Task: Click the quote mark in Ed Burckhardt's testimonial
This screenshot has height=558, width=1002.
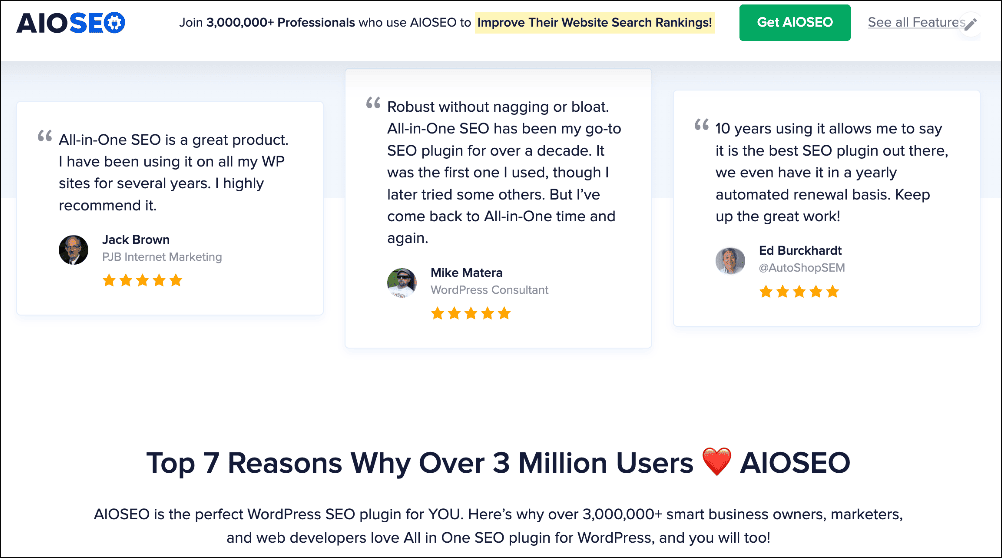Action: (x=702, y=125)
